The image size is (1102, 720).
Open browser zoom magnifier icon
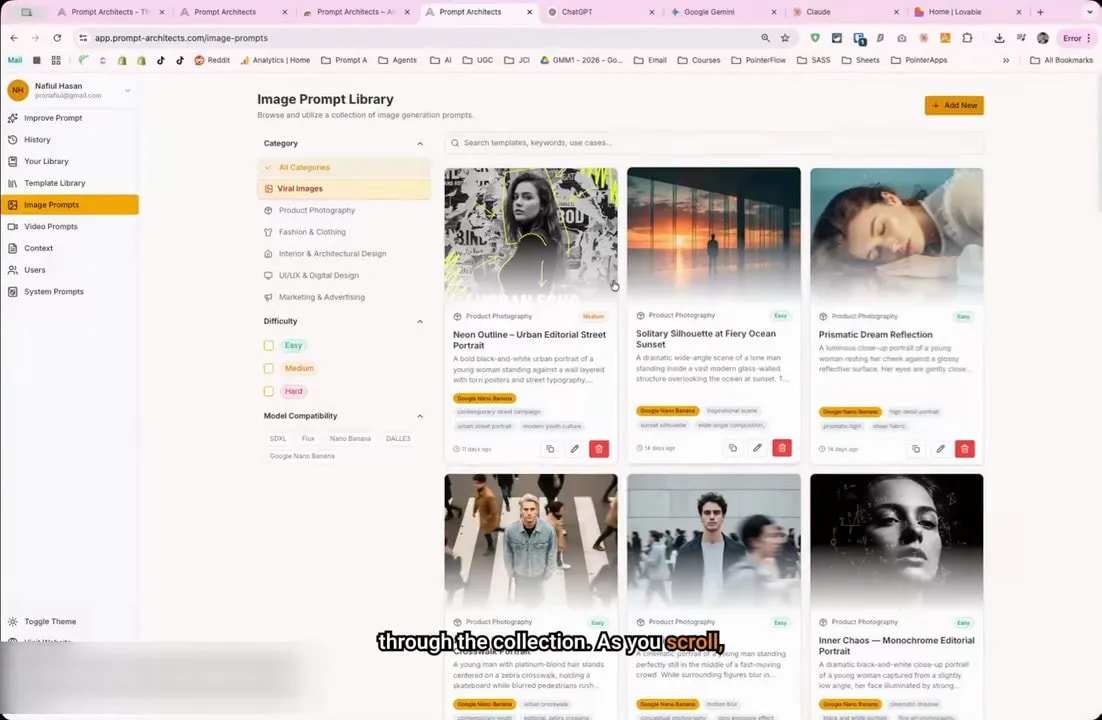[765, 38]
